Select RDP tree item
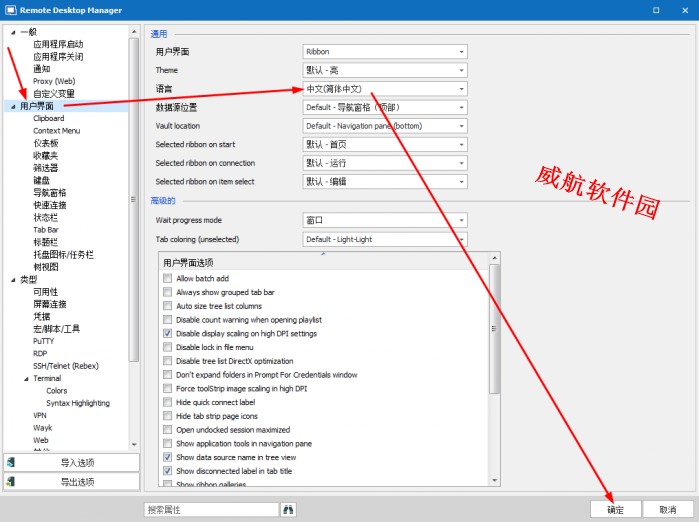This screenshot has width=699, height=522. (x=40, y=353)
